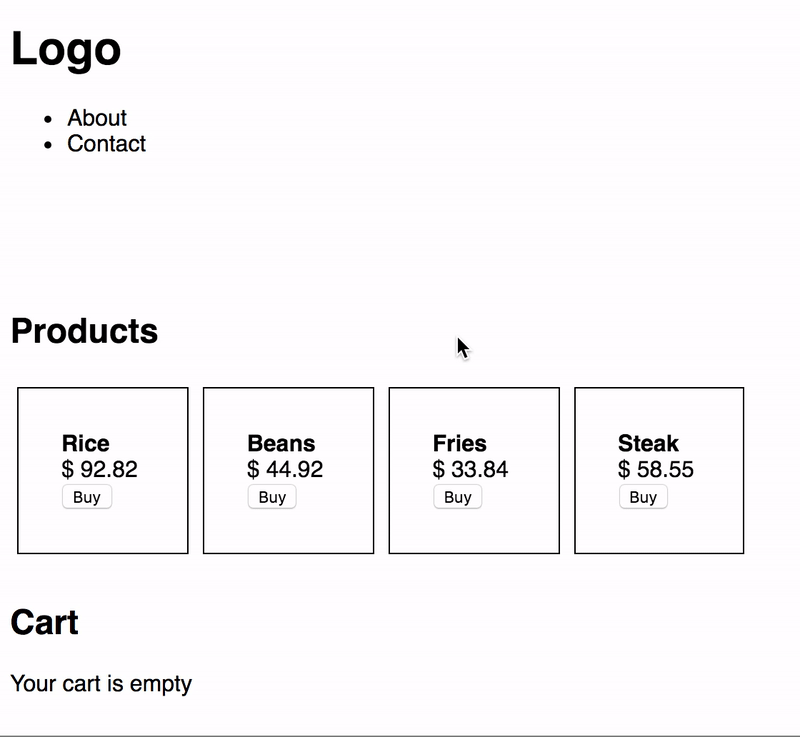Screen dimensions: 800x737
Task: Hit the Buy button under Fries
Action: pyautogui.click(x=457, y=497)
